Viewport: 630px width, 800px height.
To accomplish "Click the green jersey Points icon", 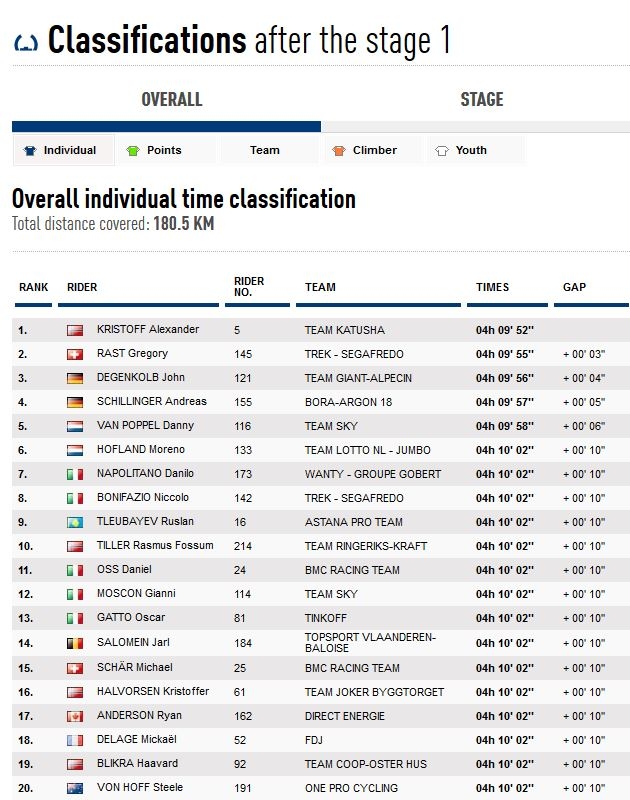I will [x=132, y=151].
